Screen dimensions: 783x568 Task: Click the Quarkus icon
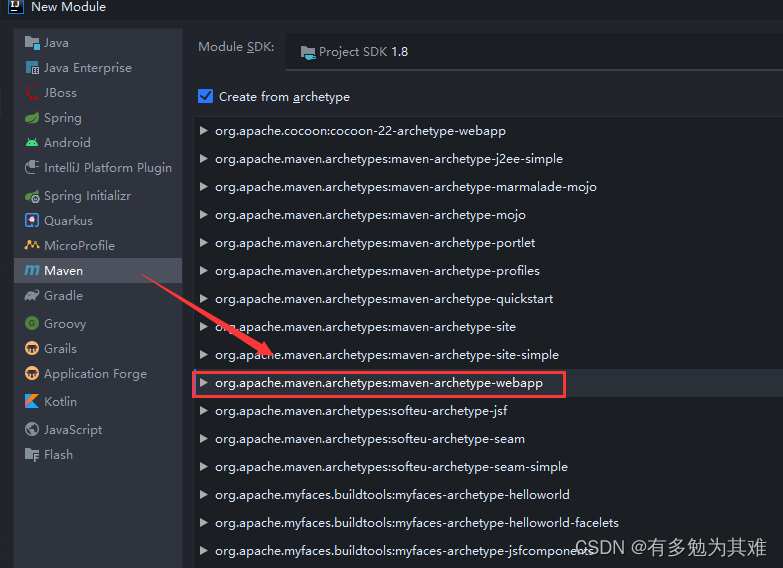coord(32,220)
